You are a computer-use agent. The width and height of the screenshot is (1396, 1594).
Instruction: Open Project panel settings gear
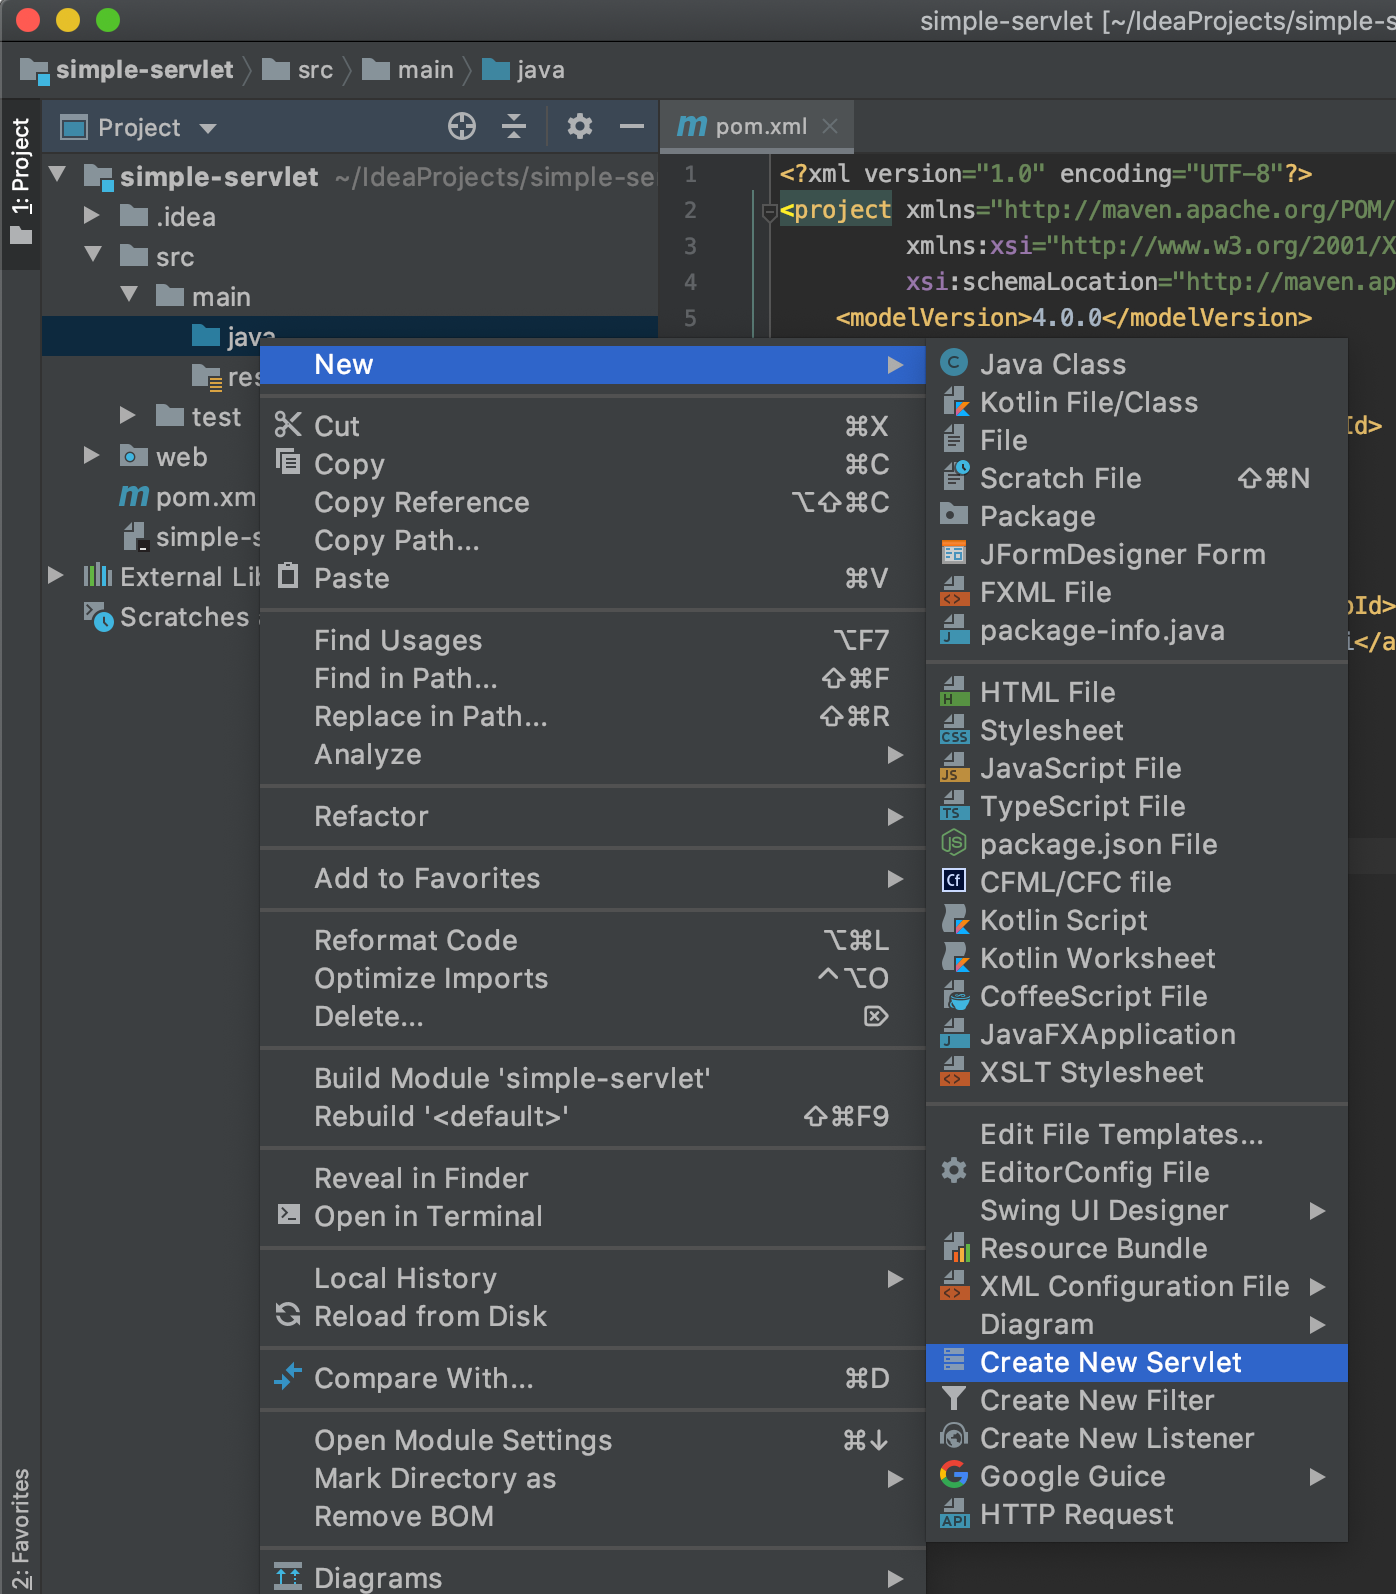coord(580,126)
